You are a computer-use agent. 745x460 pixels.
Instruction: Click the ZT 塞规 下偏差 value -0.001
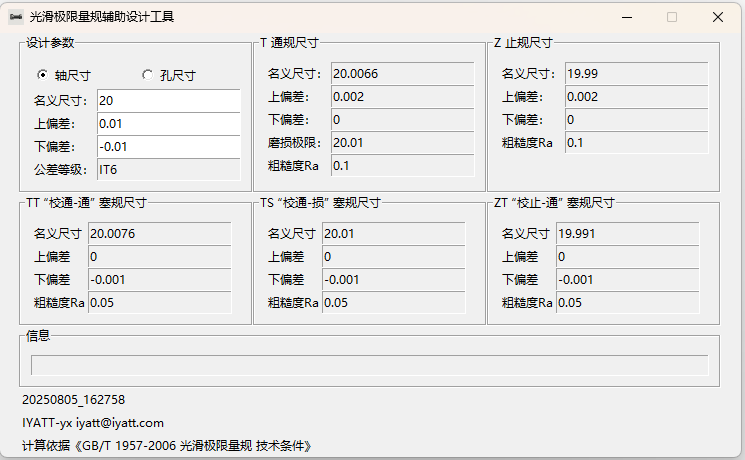pos(628,280)
